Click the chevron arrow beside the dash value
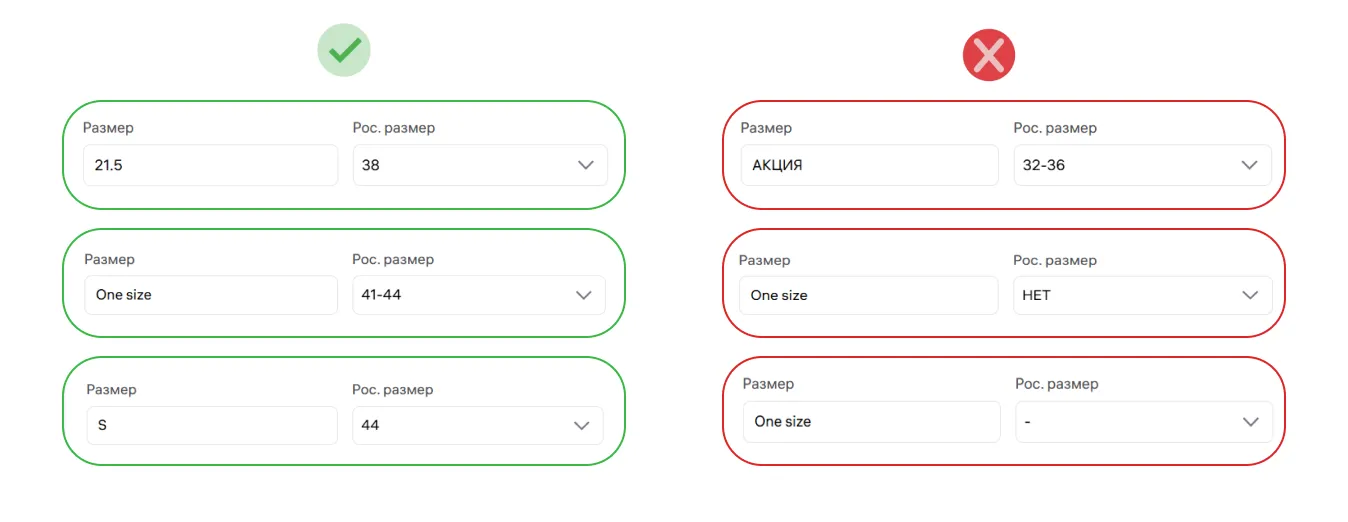 click(1250, 422)
